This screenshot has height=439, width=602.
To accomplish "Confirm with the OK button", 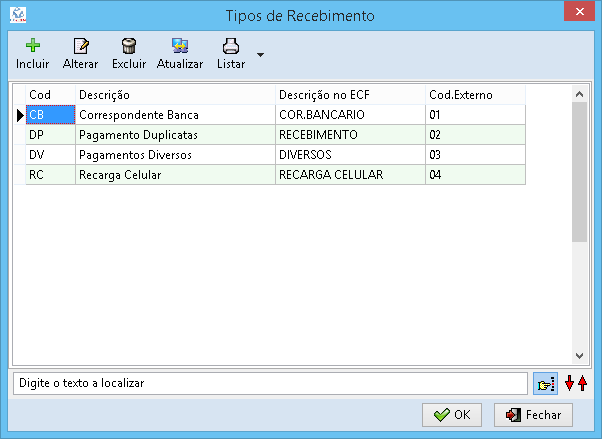I will [452, 415].
